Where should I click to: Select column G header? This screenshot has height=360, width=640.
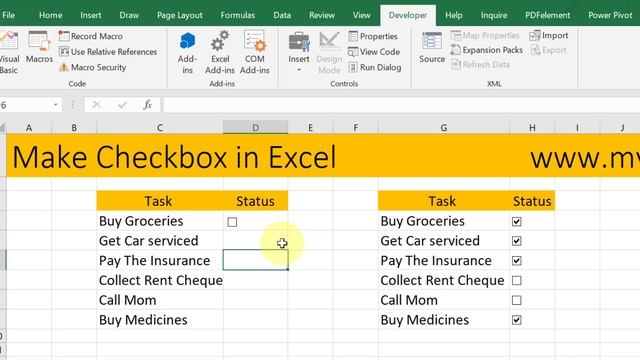[444, 128]
